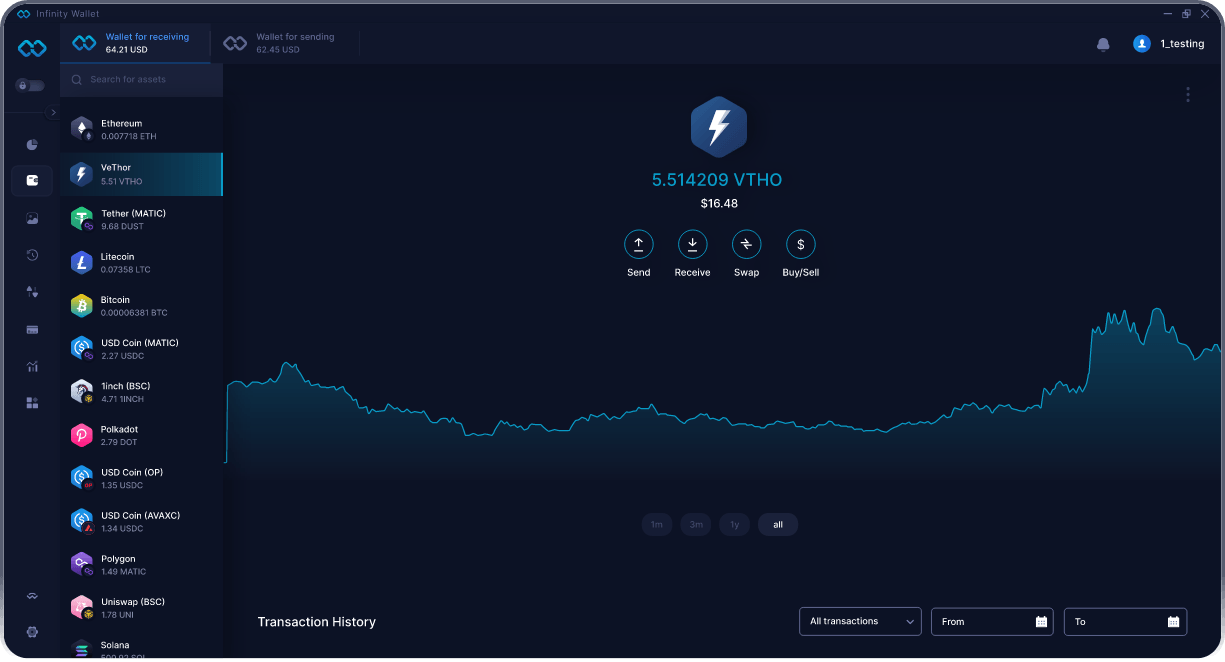Click the connection icon near sidebar bottom
Viewport: 1225px width, 662px height.
(32, 596)
